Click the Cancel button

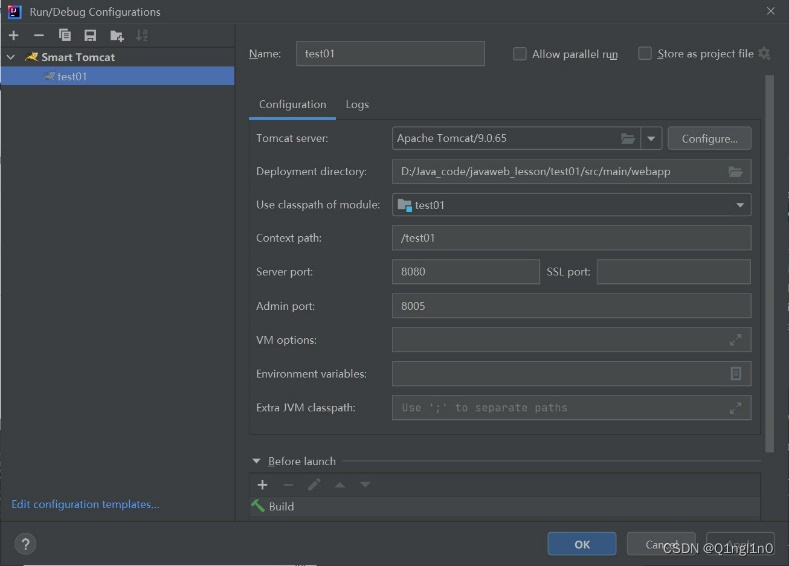[x=661, y=544]
